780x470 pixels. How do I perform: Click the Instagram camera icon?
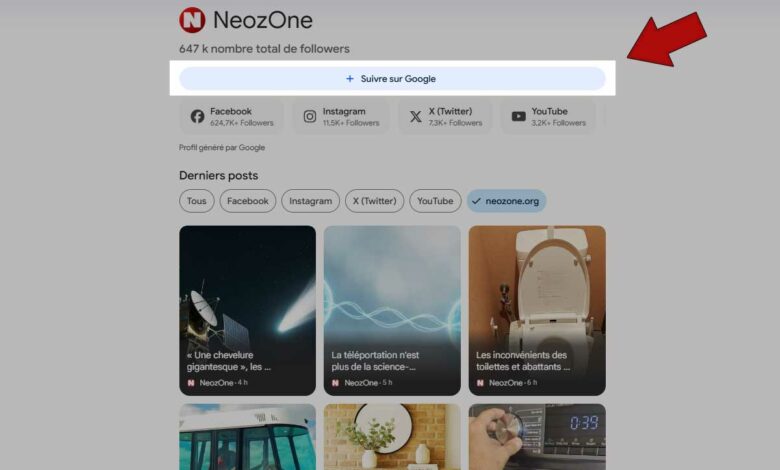(310, 116)
